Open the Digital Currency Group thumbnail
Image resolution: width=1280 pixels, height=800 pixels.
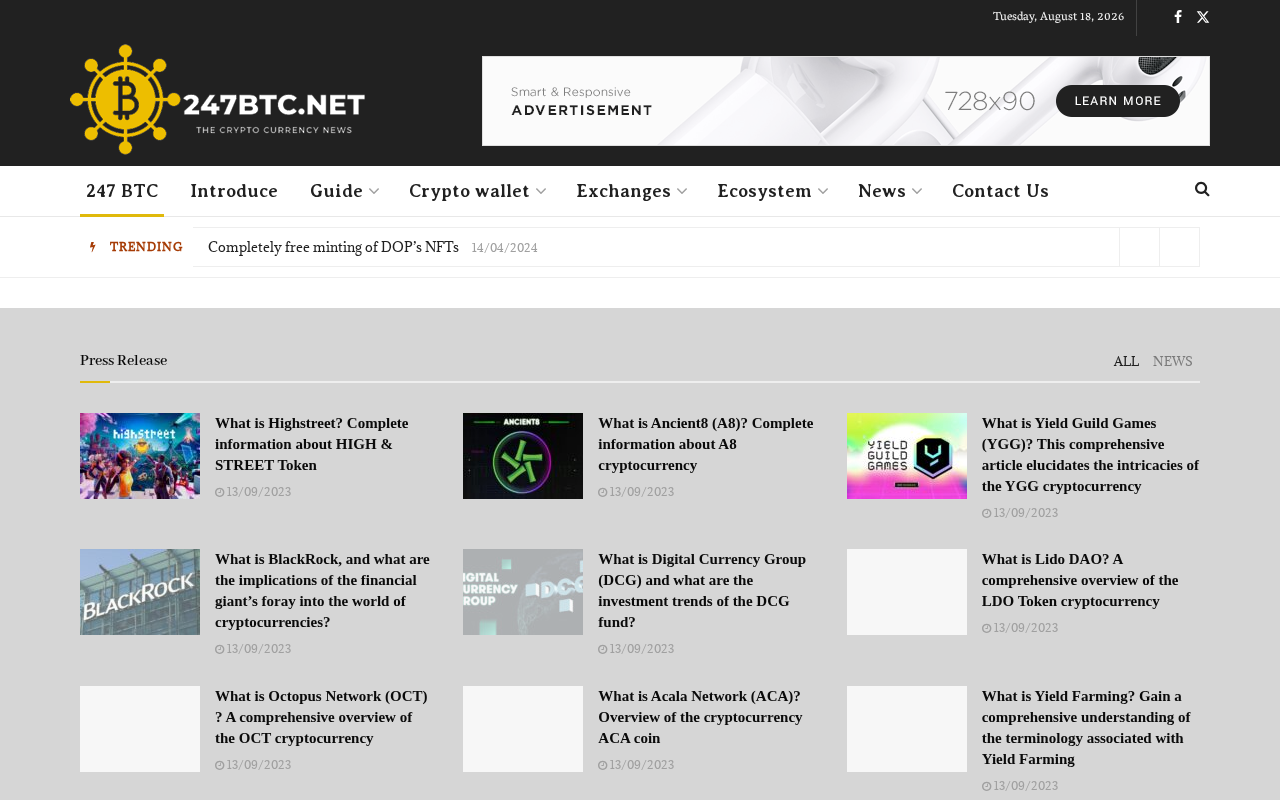coord(523,592)
